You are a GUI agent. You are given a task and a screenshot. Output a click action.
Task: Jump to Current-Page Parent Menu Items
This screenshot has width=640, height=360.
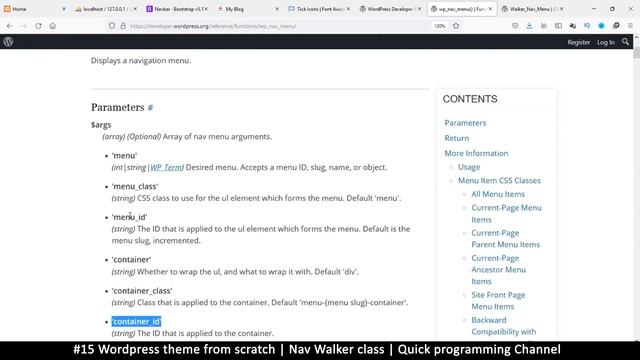(505, 239)
